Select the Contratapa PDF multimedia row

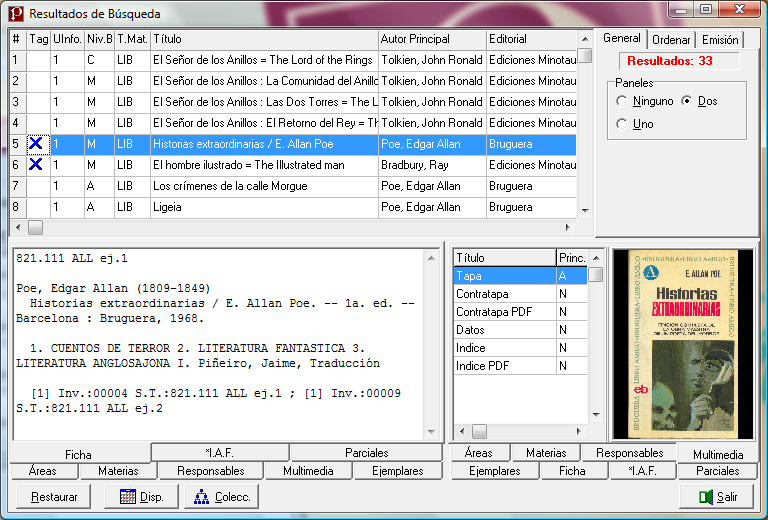504,312
